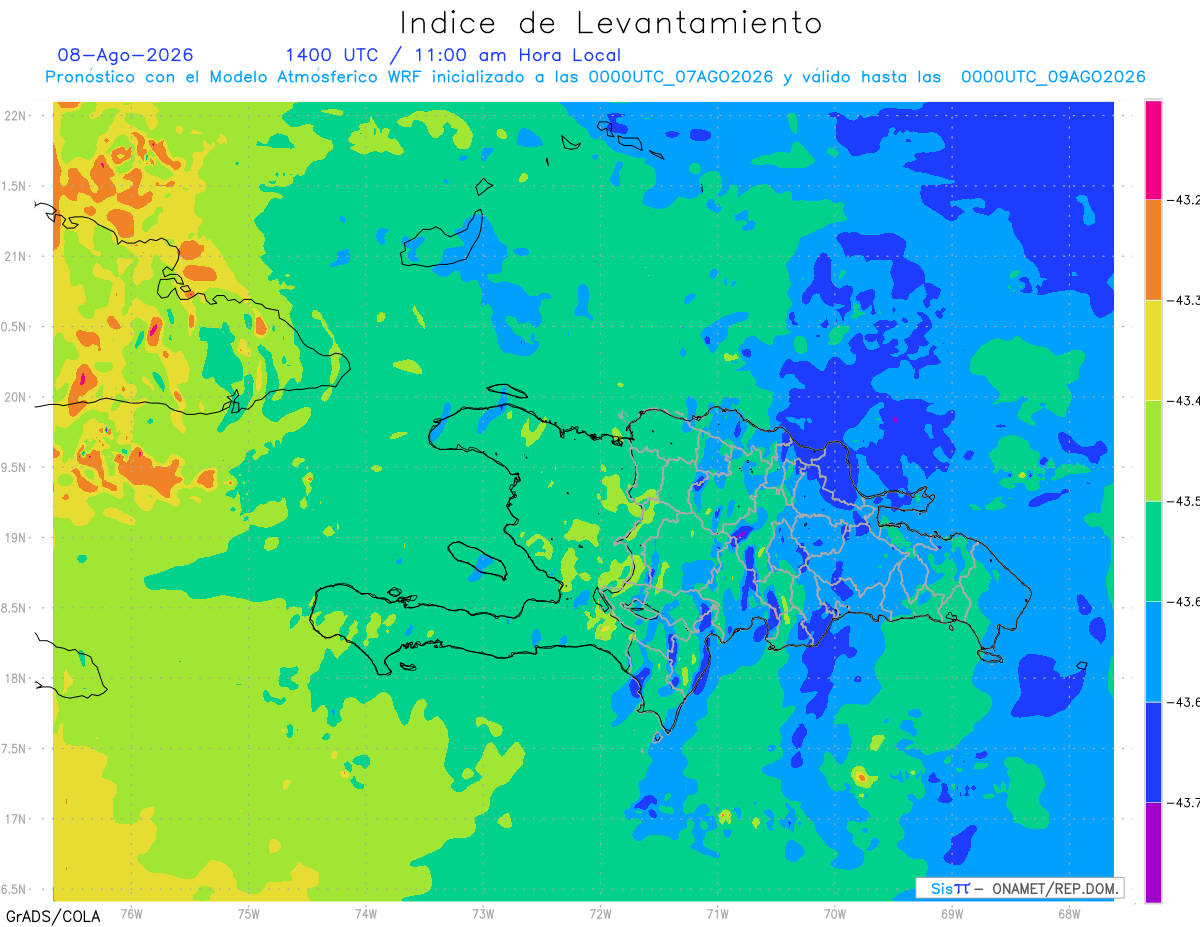1200x927 pixels.
Task: Click the 'Pronóstico con el Modelo Atmosférico WRF' line
Action: coord(596,77)
